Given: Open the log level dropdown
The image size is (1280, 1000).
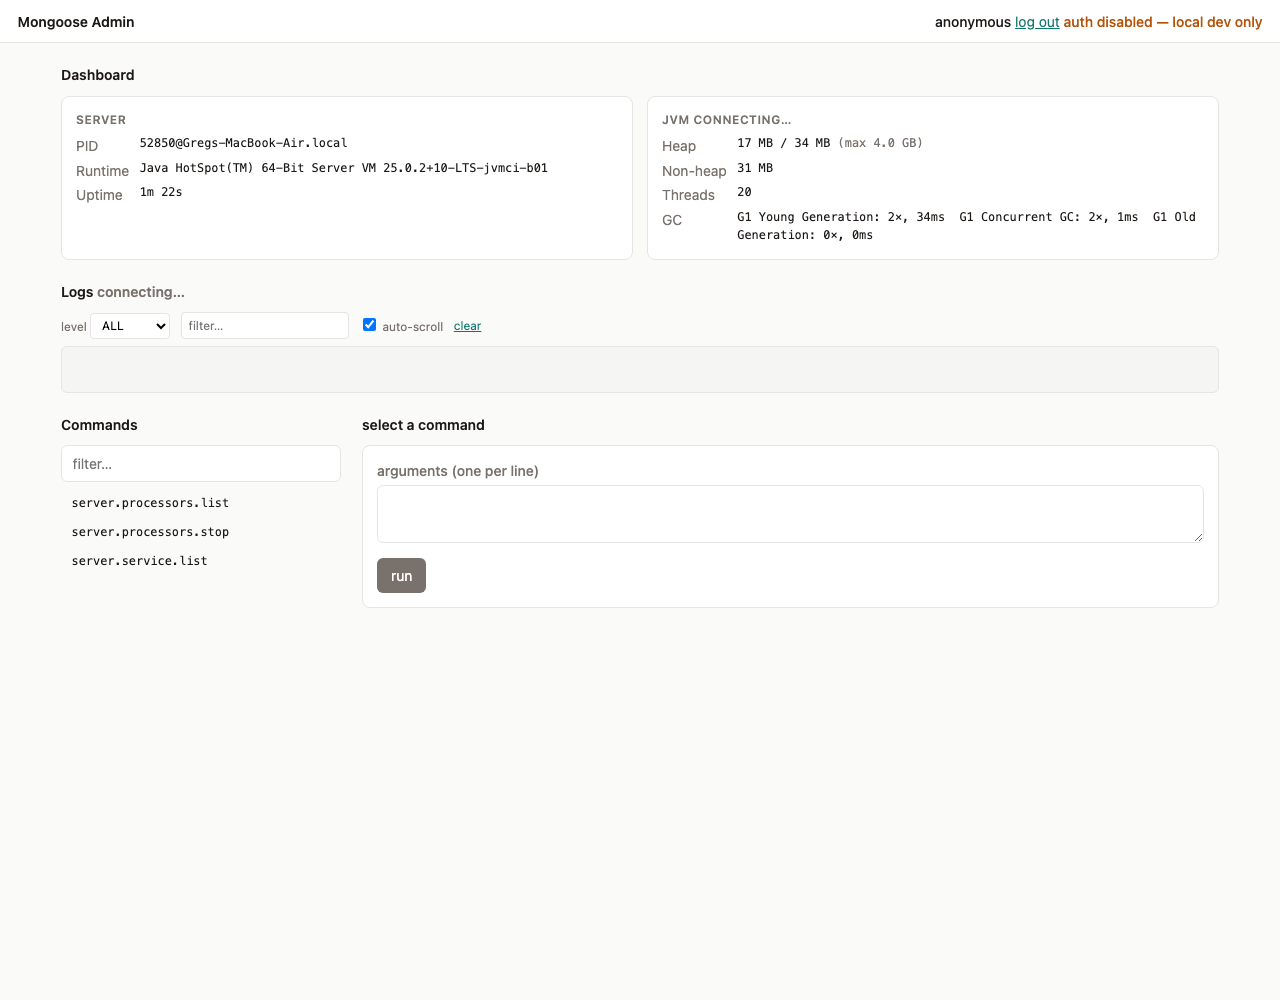Looking at the screenshot, I should [x=130, y=326].
